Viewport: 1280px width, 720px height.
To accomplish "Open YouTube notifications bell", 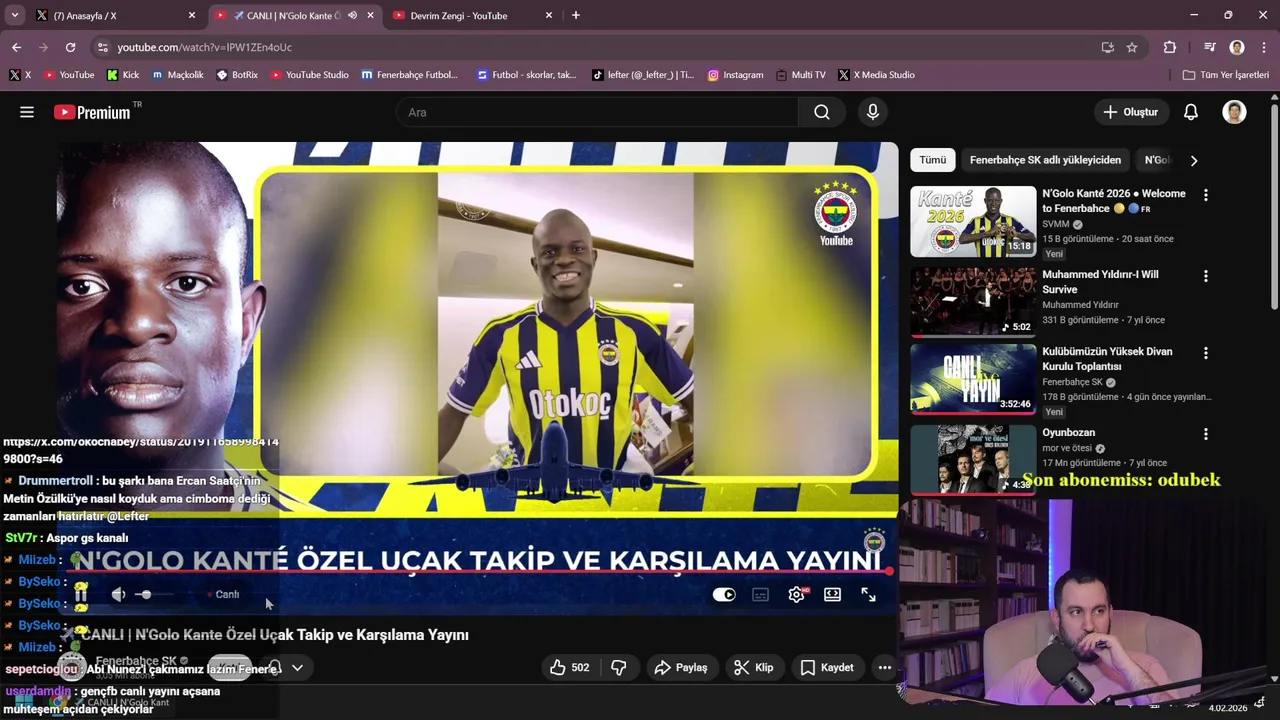I will pyautogui.click(x=1191, y=112).
